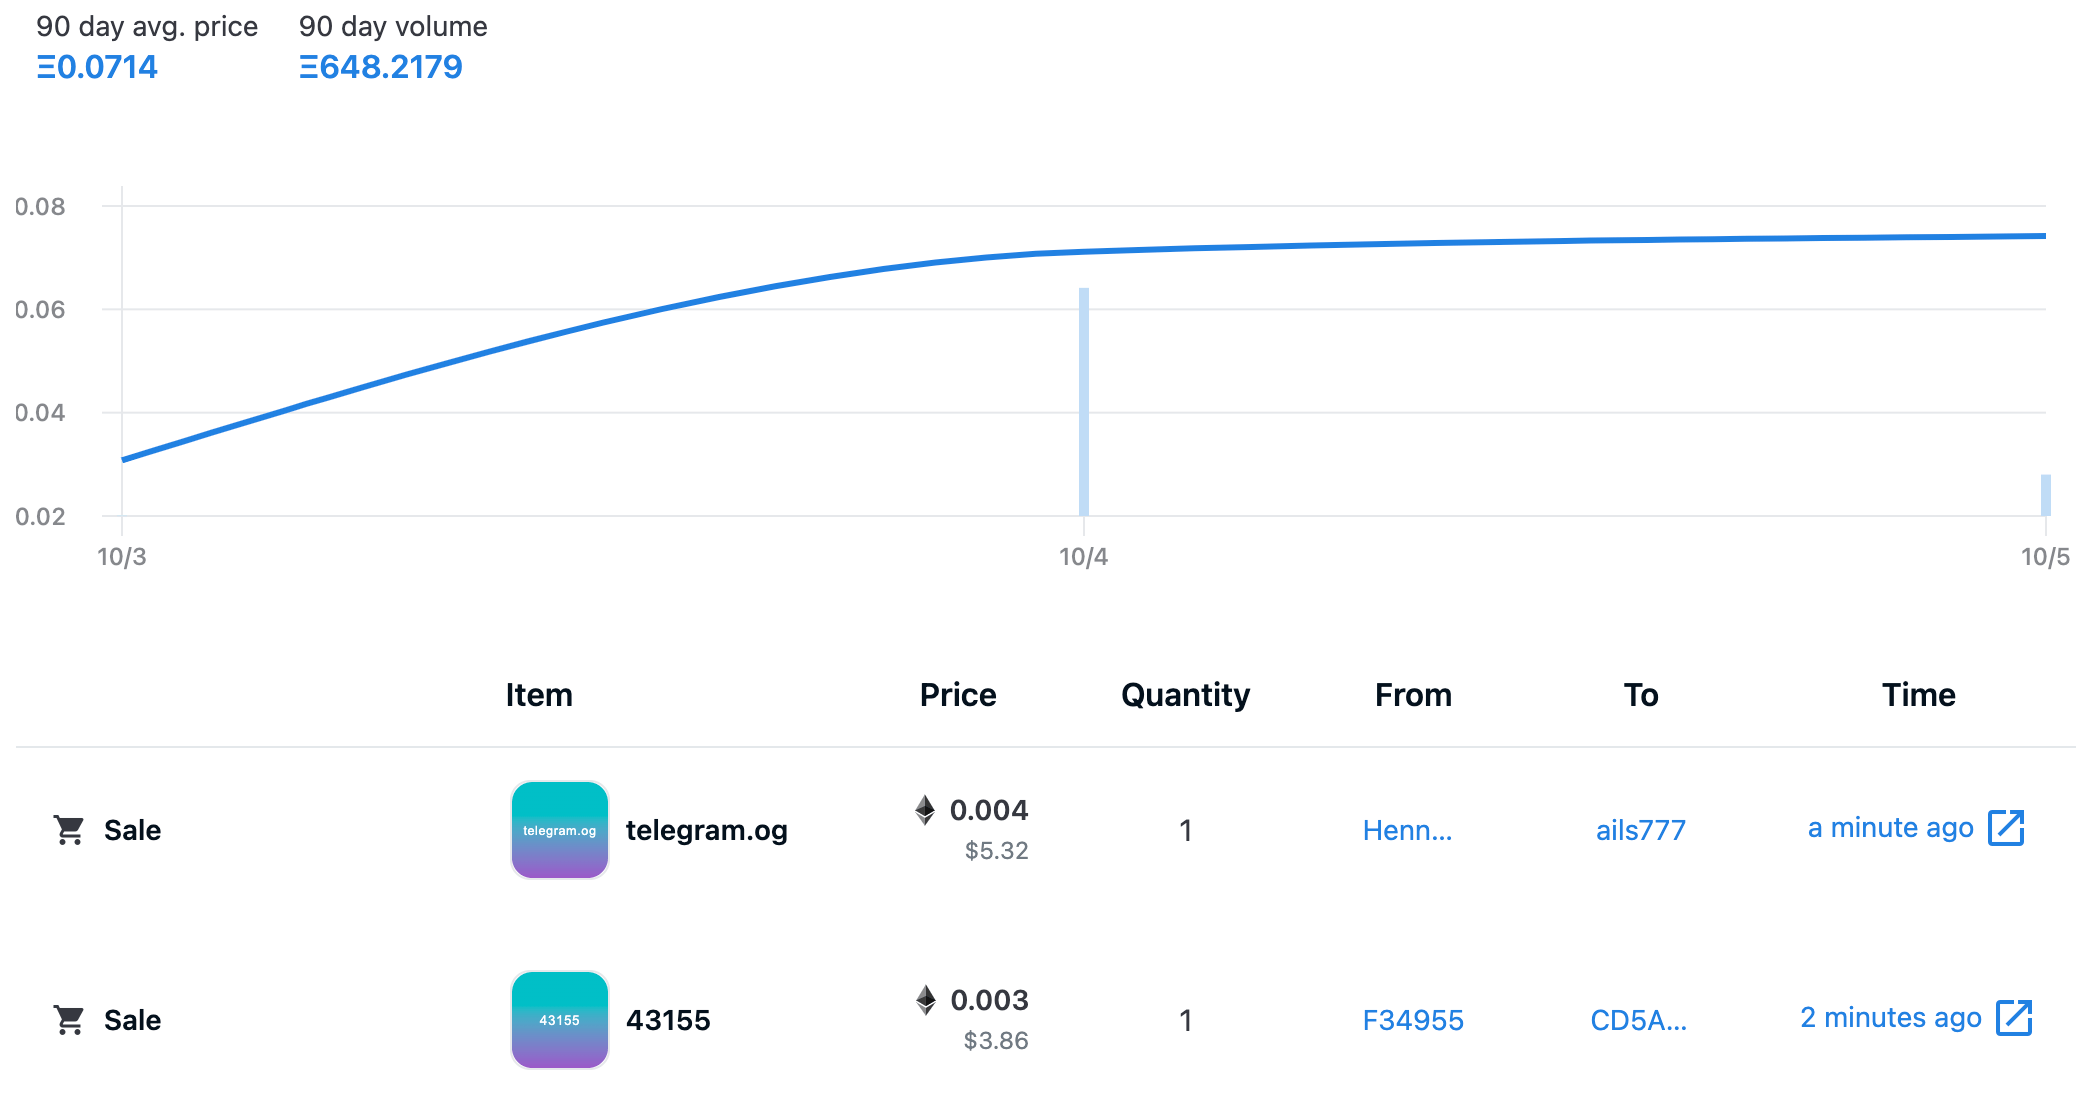Open the telegram.og item thumbnail
The image size is (2084, 1106).
[560, 830]
